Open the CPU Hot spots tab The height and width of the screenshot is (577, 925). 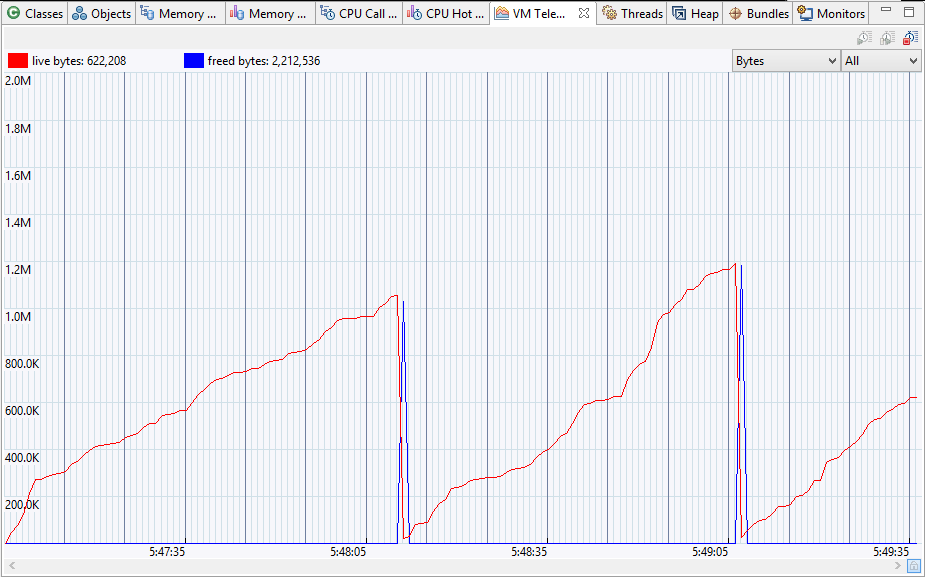tap(446, 14)
